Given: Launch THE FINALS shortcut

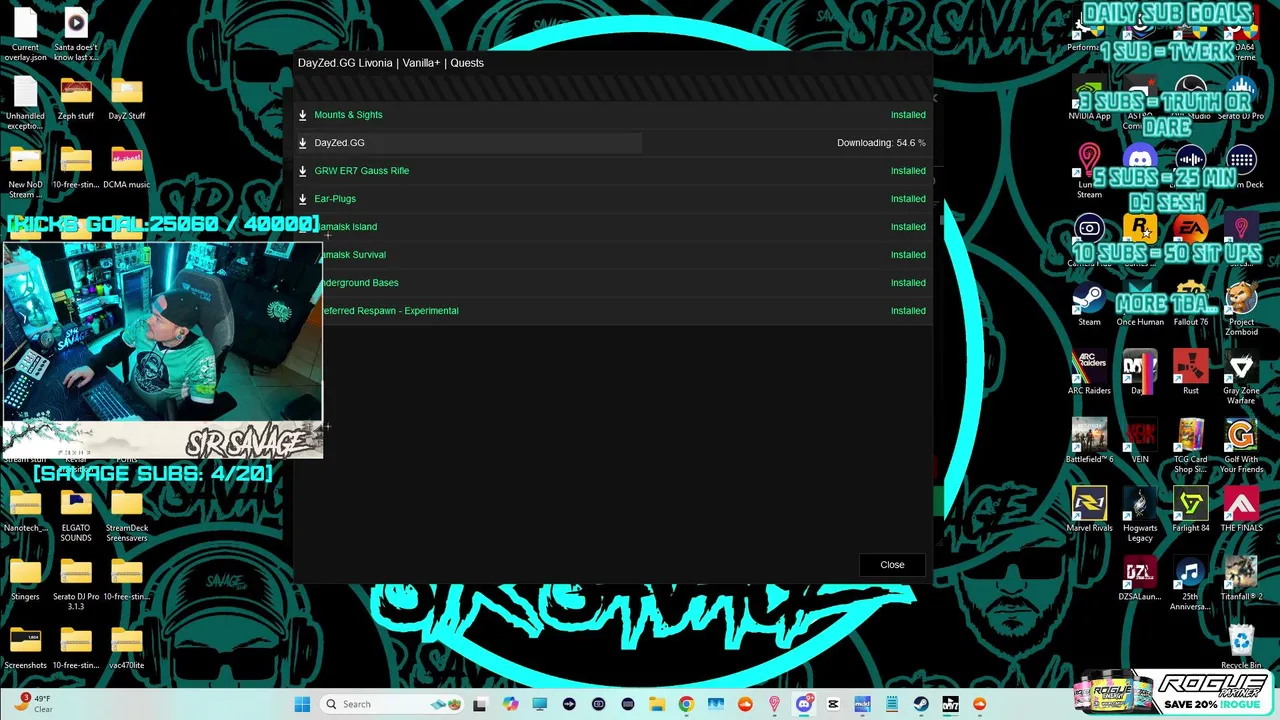Looking at the screenshot, I should 1241,511.
